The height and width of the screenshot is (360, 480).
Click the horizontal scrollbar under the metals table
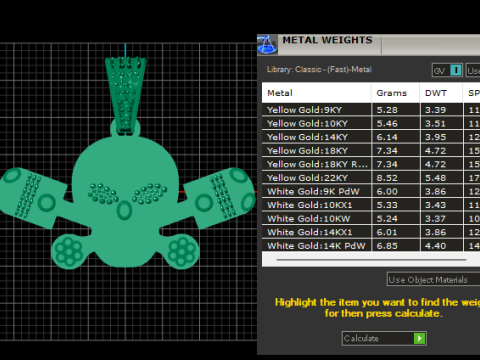tap(371, 259)
